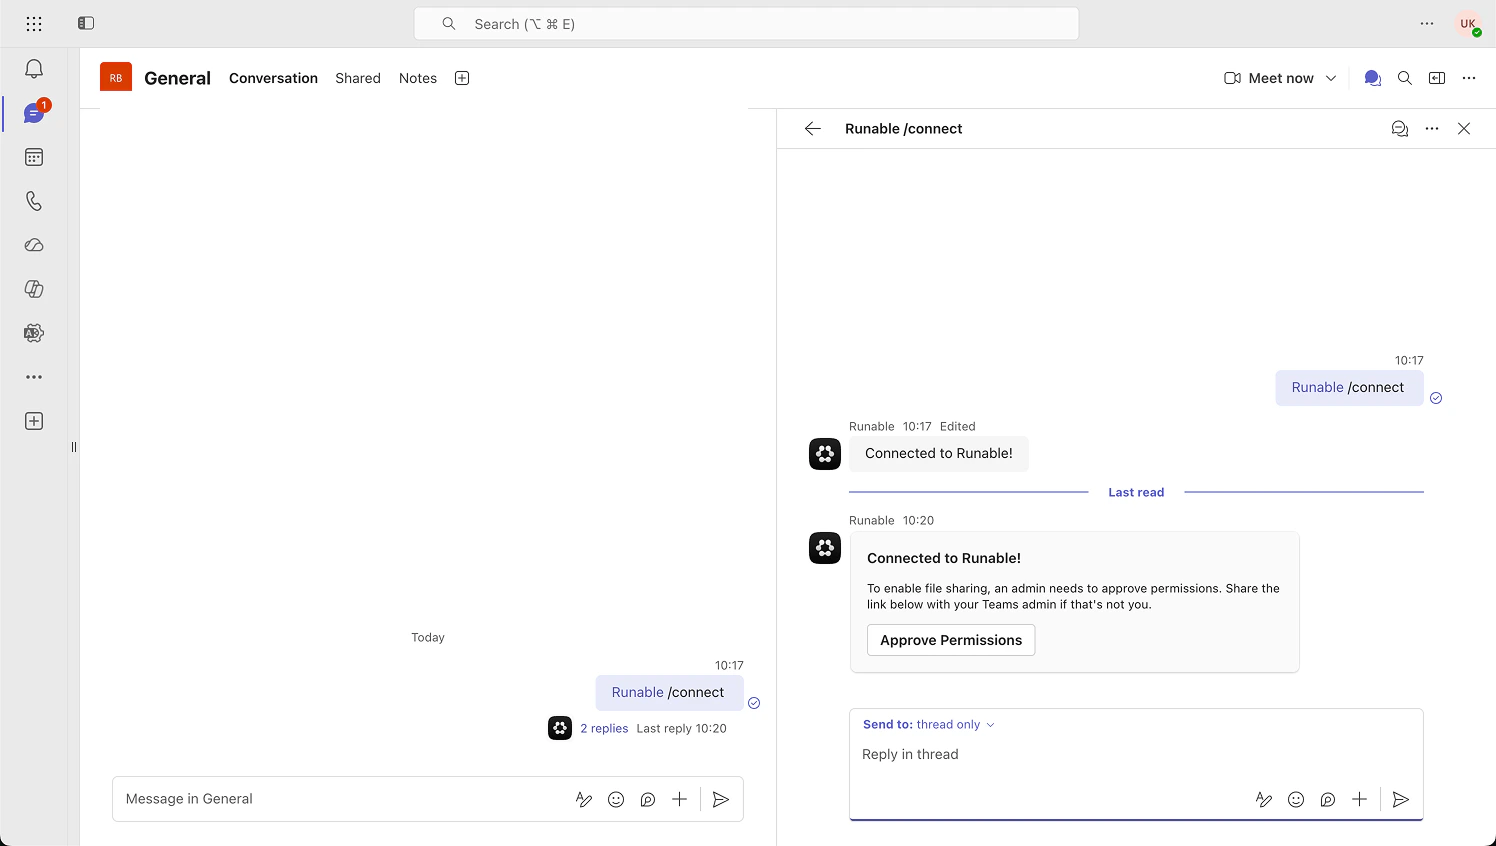Click the Last read marker label
1496x846 pixels.
pos(1136,492)
